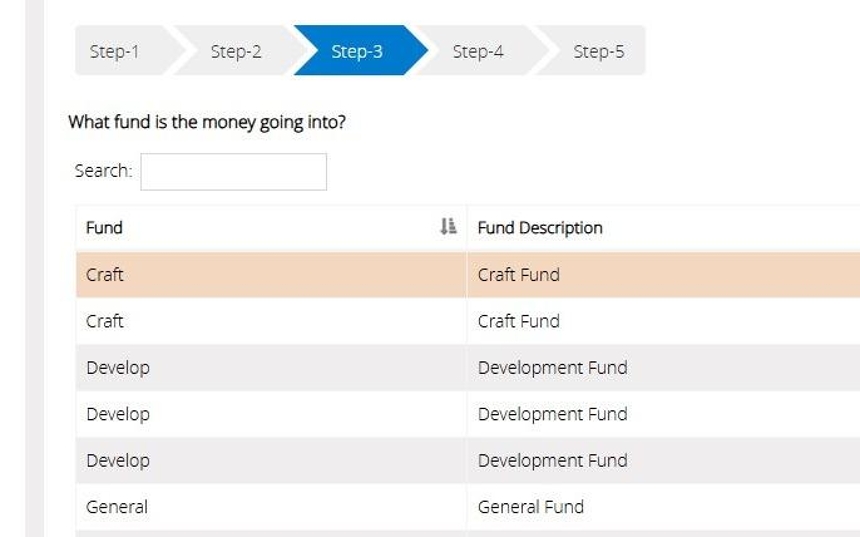
Task: Switch to the Step-5 tab
Action: tap(598, 52)
